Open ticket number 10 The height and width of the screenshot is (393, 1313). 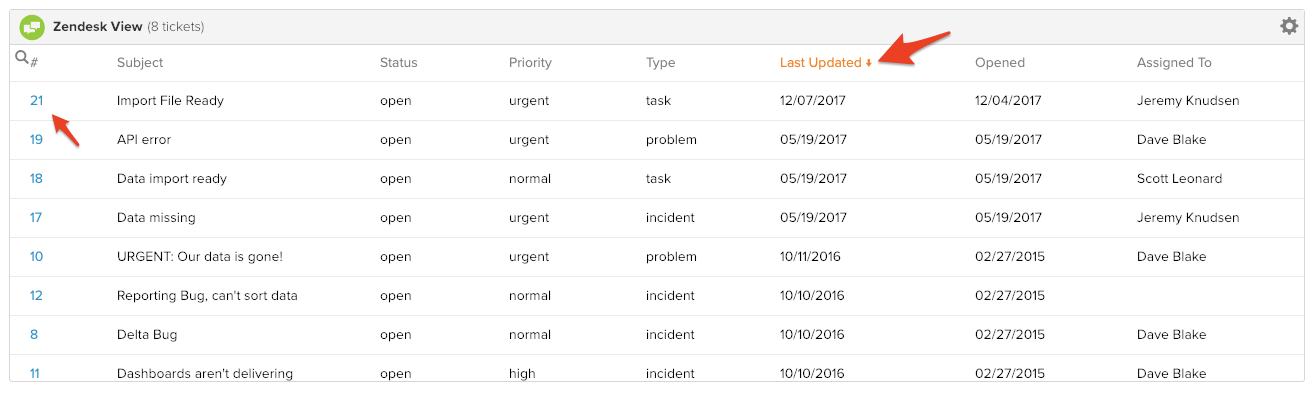pos(36,256)
